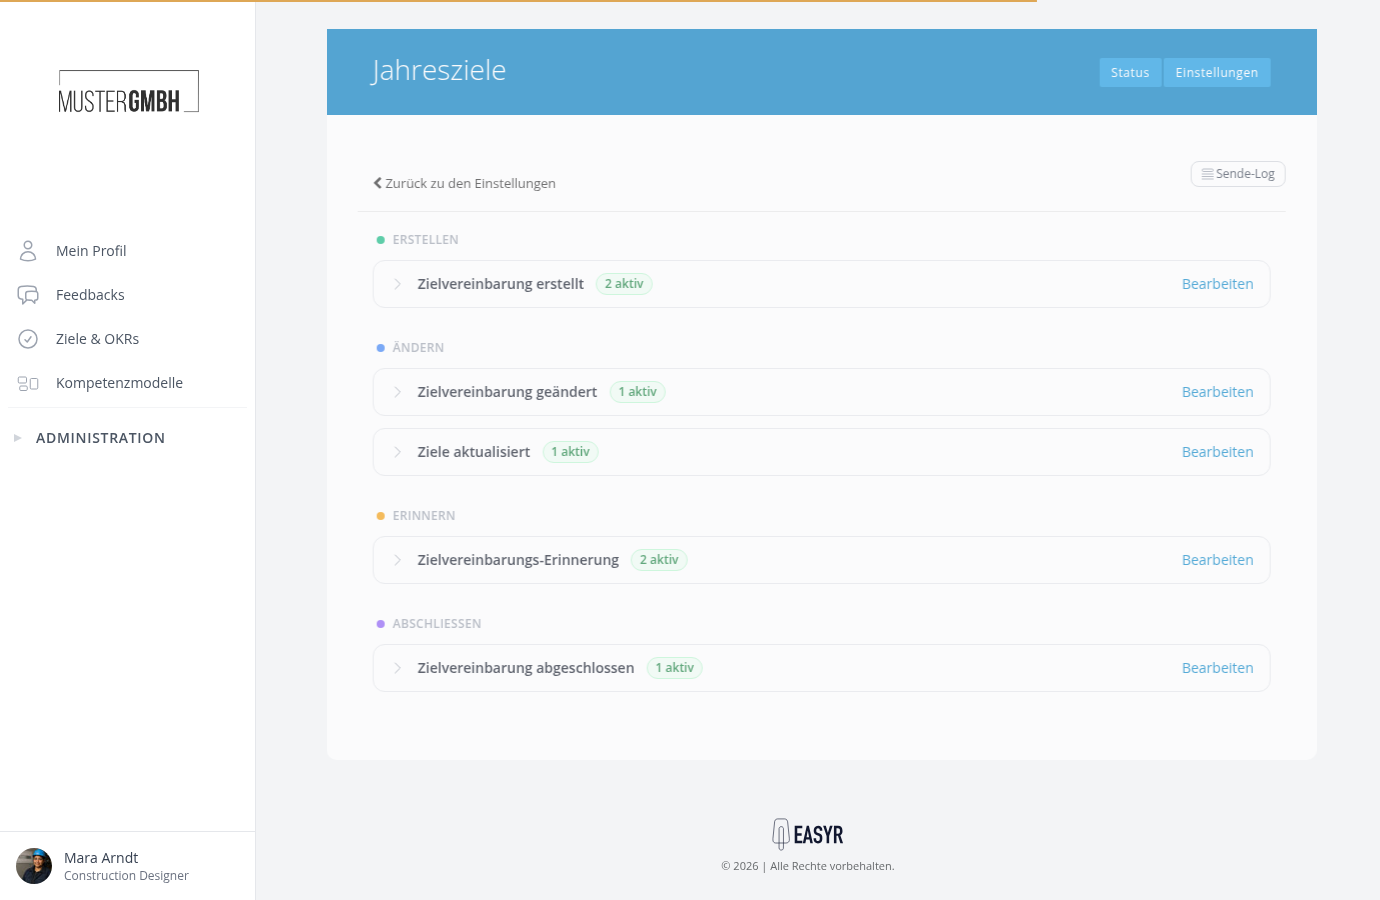Click the Zielvereinbarungs-Erinnerung title

[x=518, y=560]
